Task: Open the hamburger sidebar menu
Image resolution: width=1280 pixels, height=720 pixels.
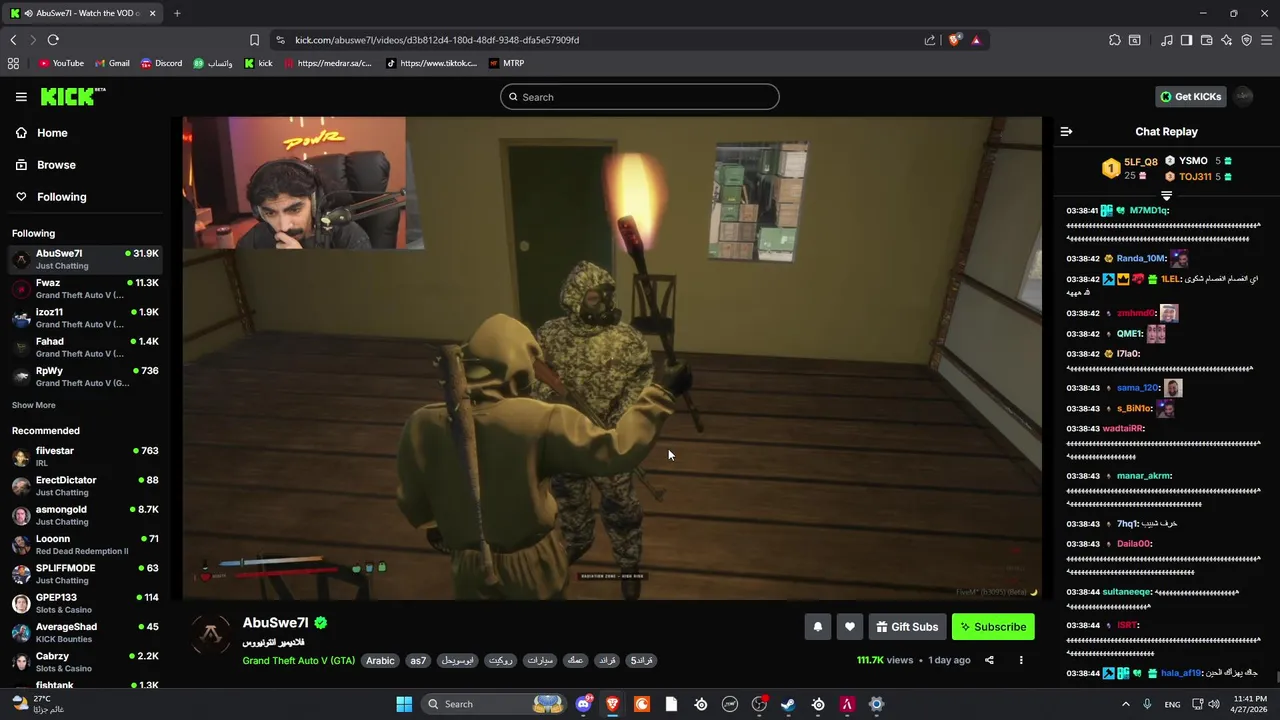Action: (21, 97)
